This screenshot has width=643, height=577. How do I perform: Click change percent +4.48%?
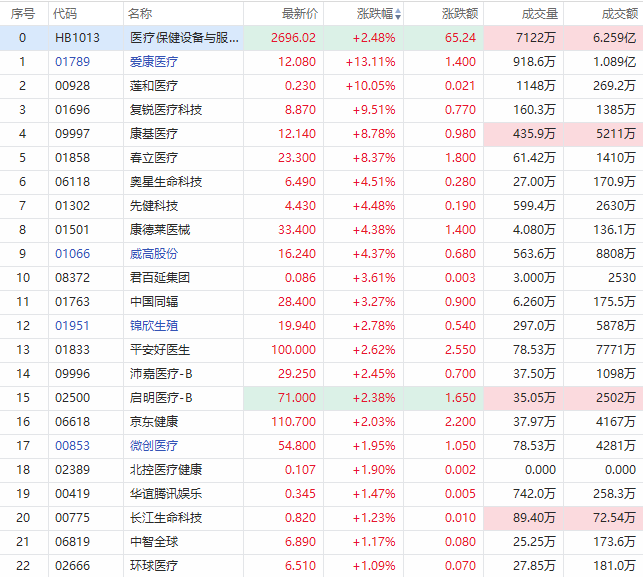pyautogui.click(x=374, y=206)
